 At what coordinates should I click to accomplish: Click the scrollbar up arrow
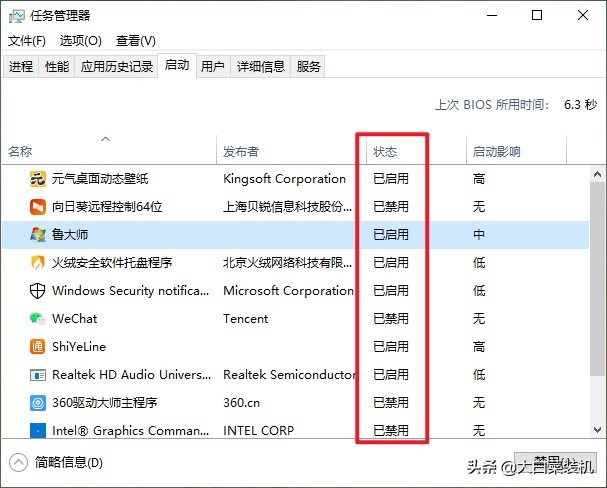(597, 174)
